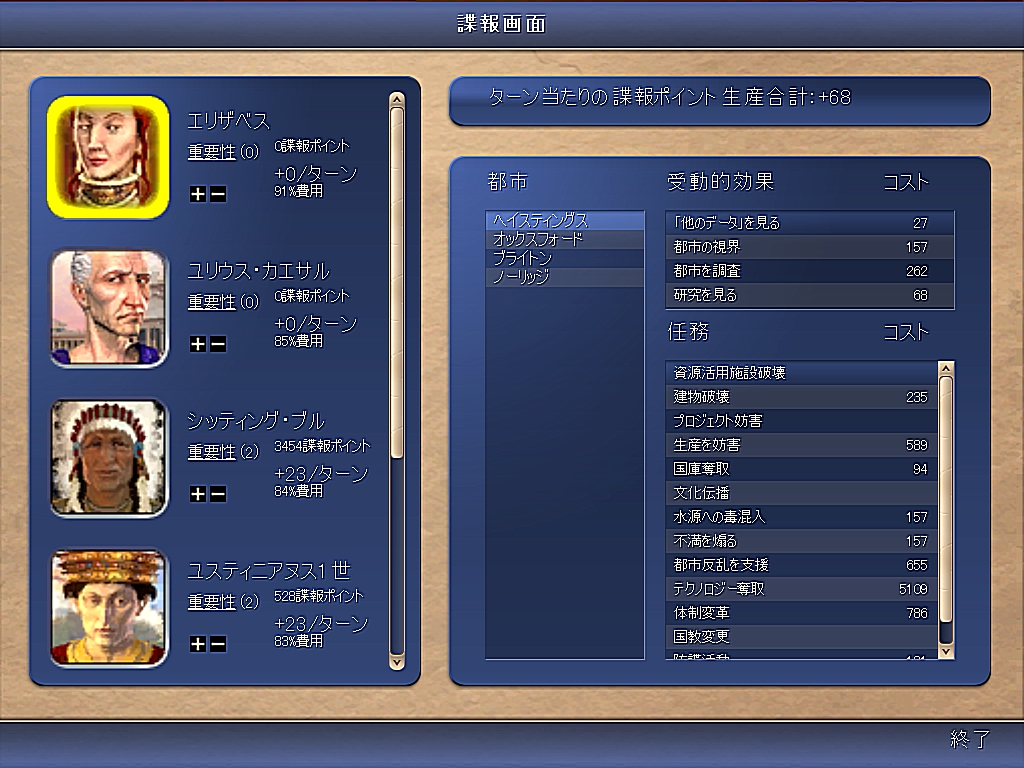Choose the mission 国教変更

point(802,637)
